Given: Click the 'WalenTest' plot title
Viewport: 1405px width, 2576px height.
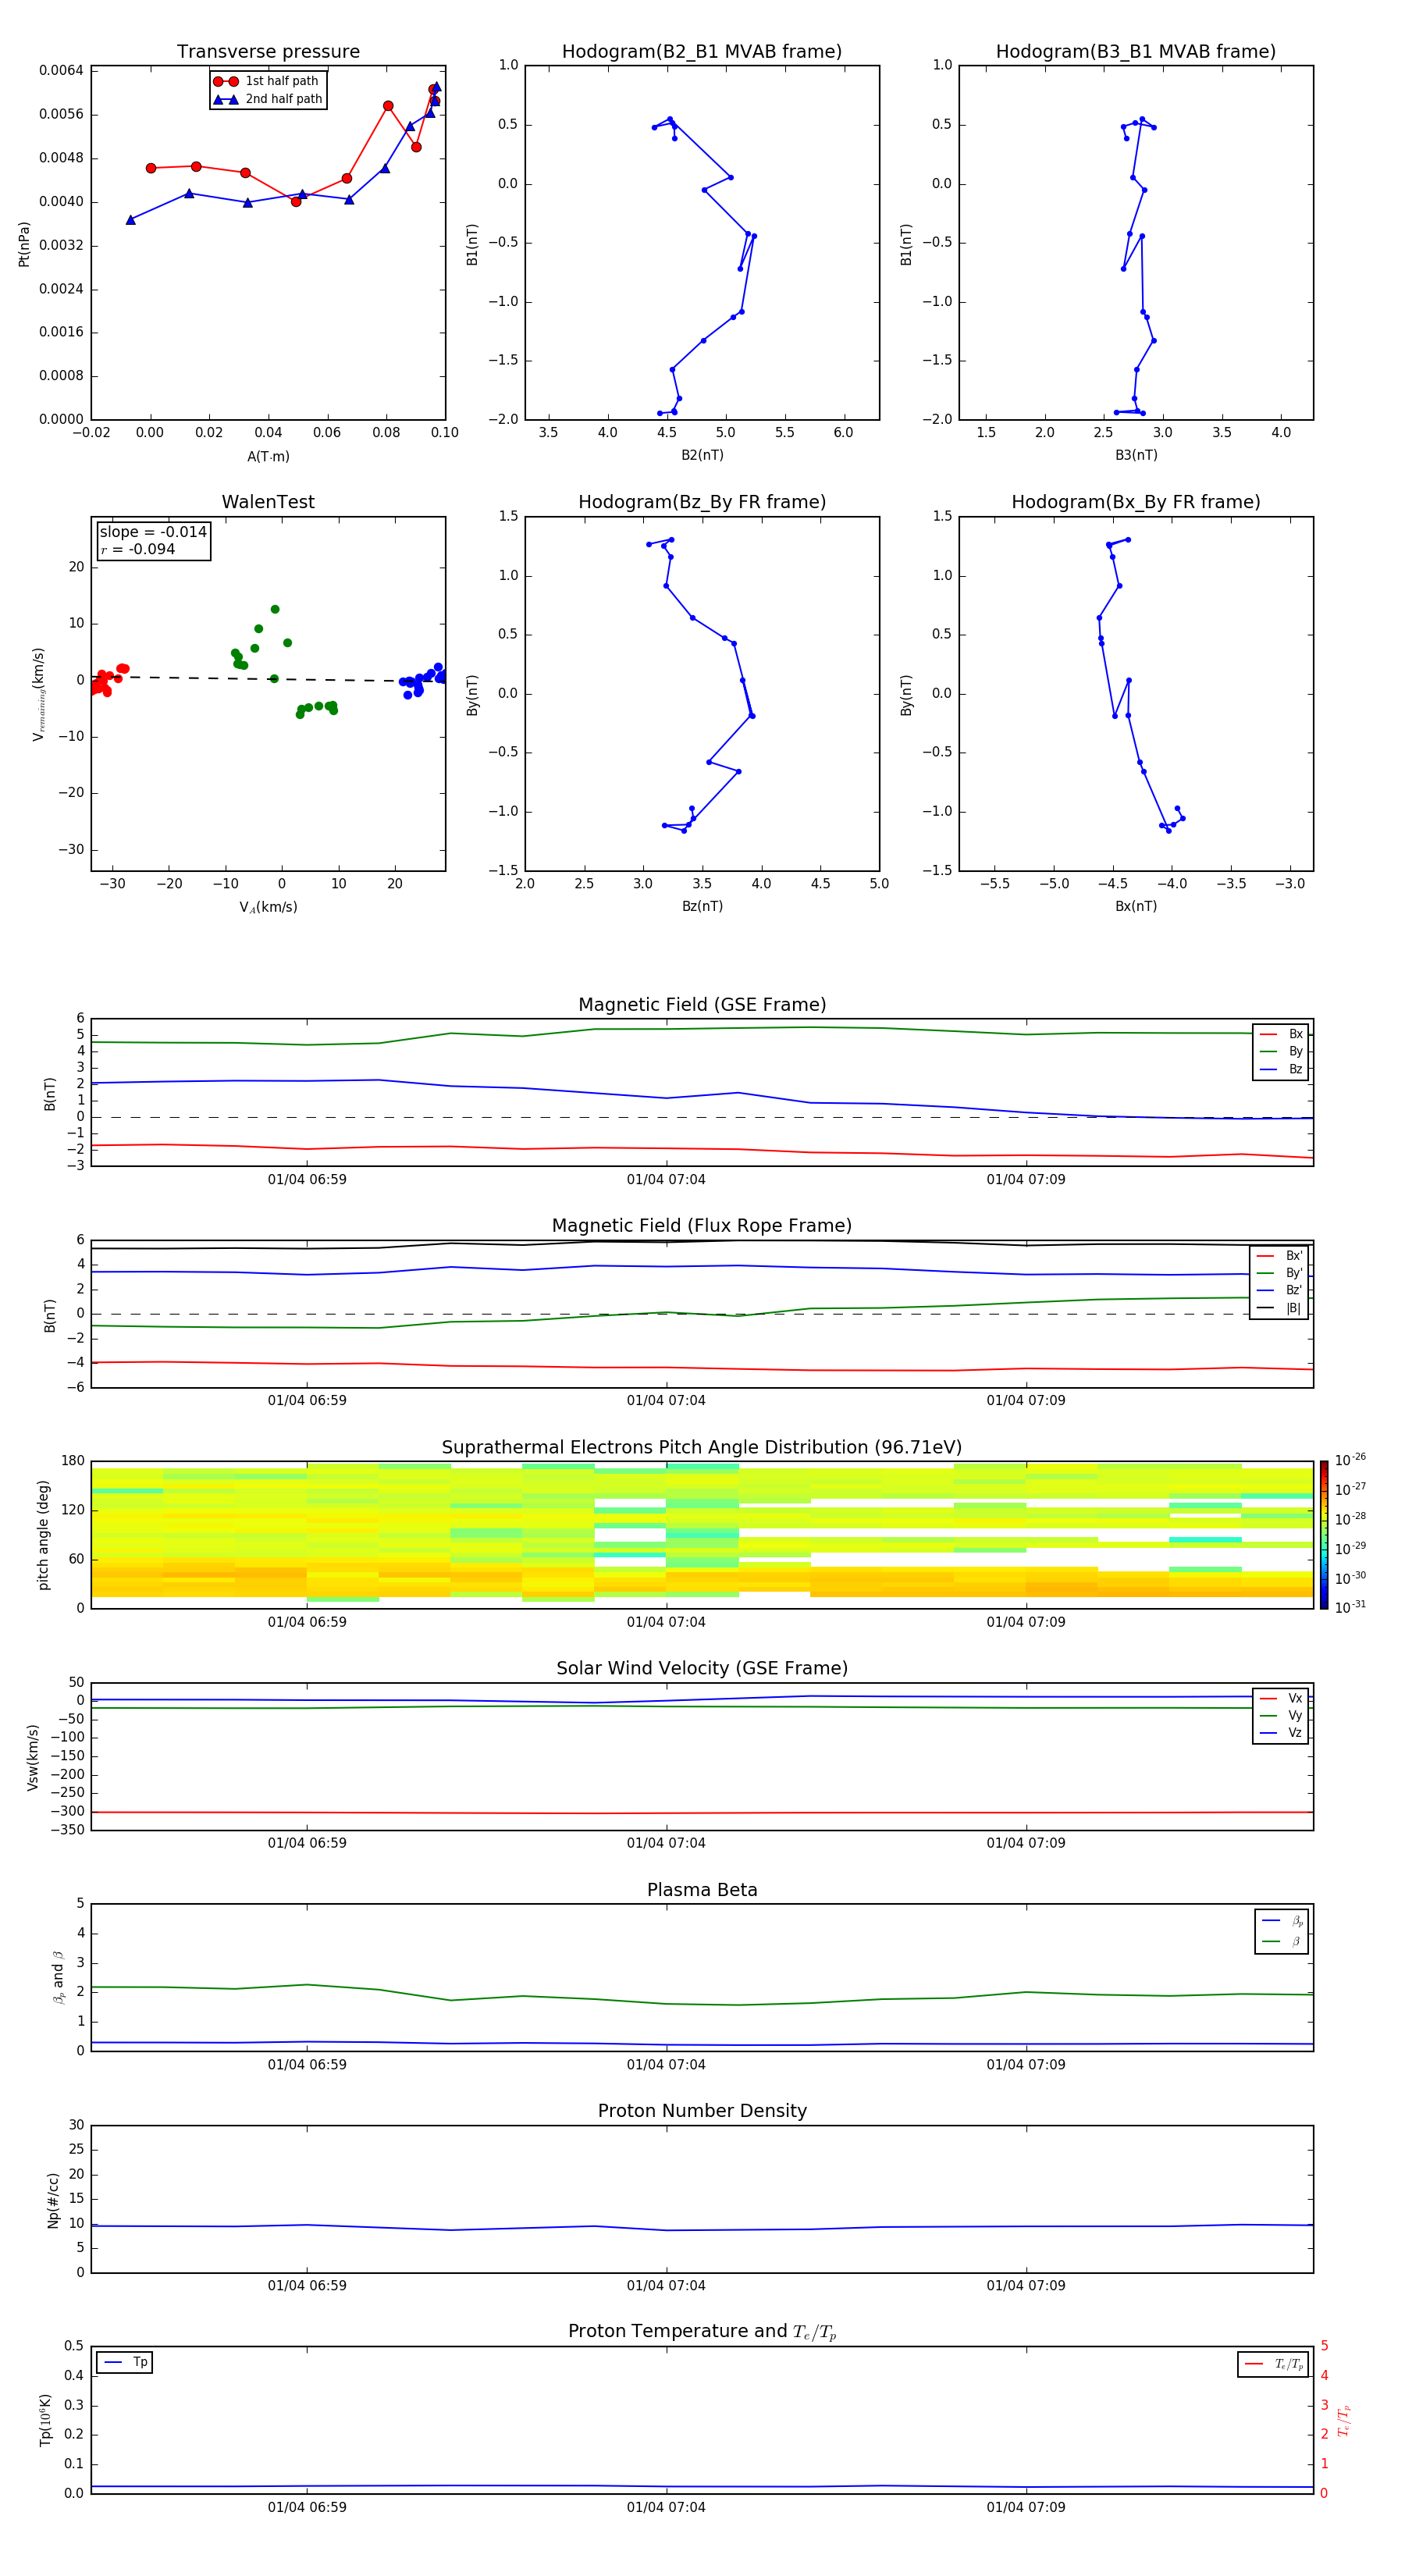Looking at the screenshot, I should click(x=268, y=502).
